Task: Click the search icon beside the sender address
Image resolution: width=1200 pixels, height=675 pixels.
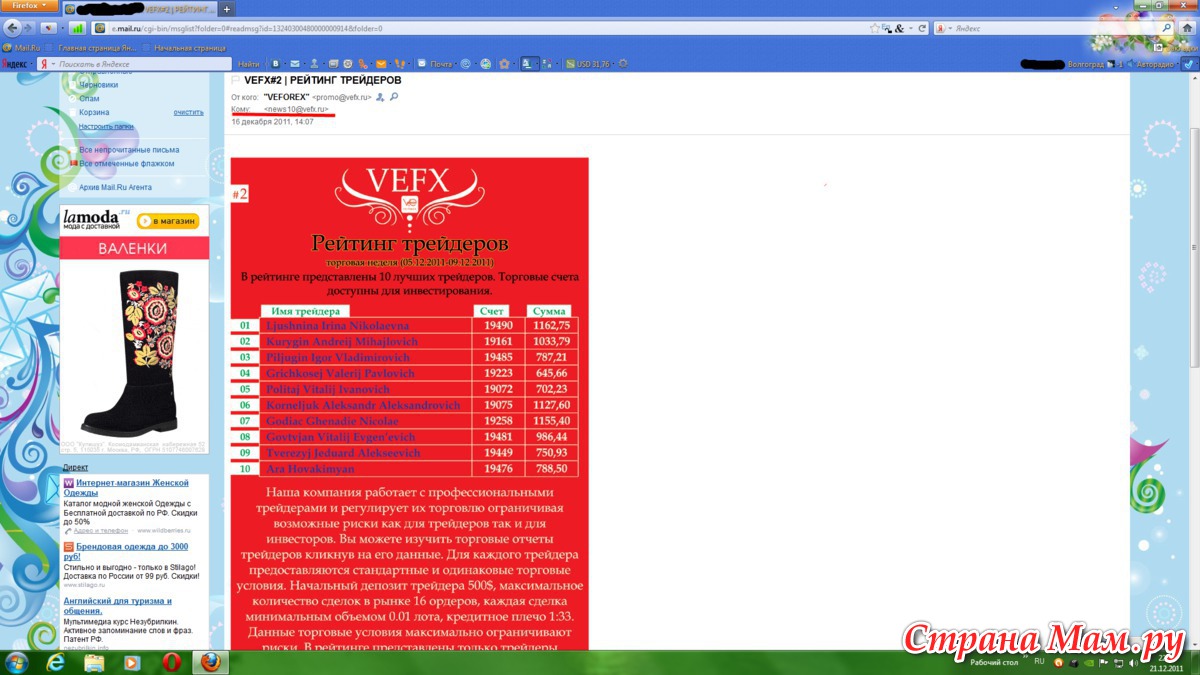Action: coord(394,97)
